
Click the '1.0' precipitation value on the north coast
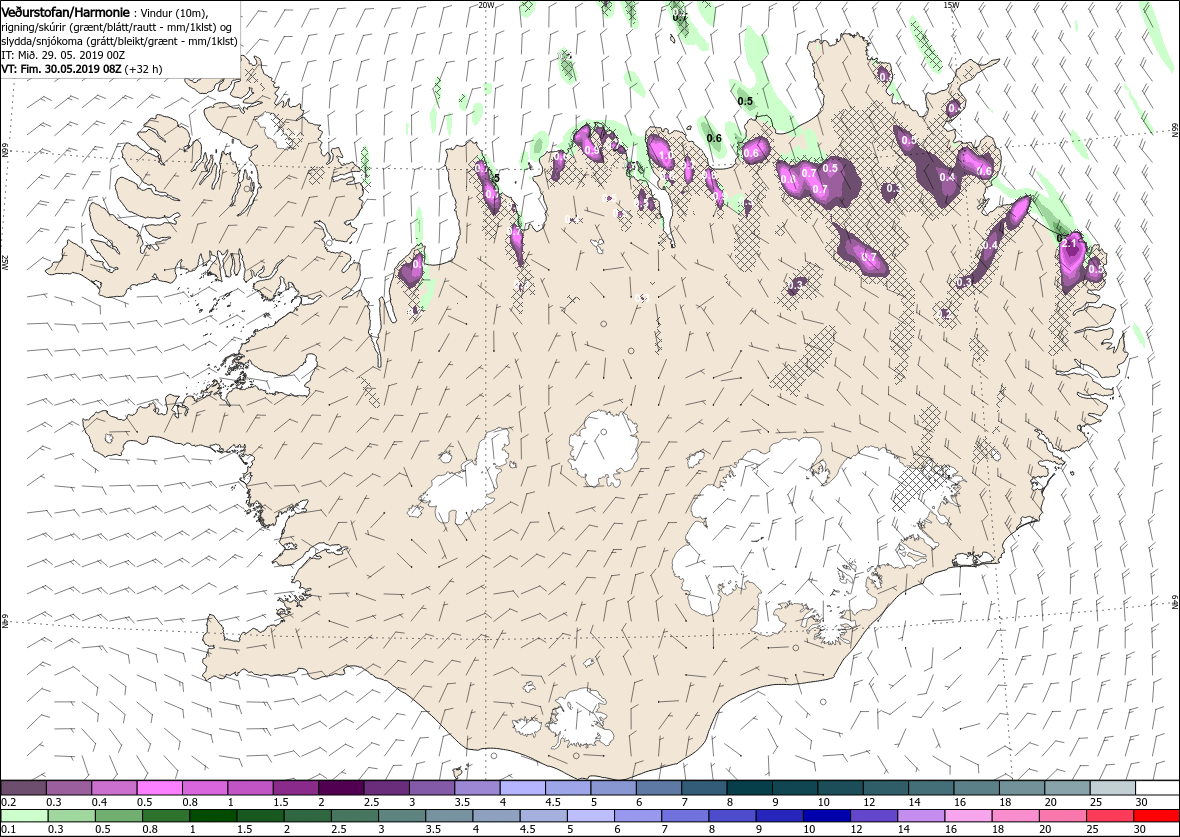(x=665, y=156)
